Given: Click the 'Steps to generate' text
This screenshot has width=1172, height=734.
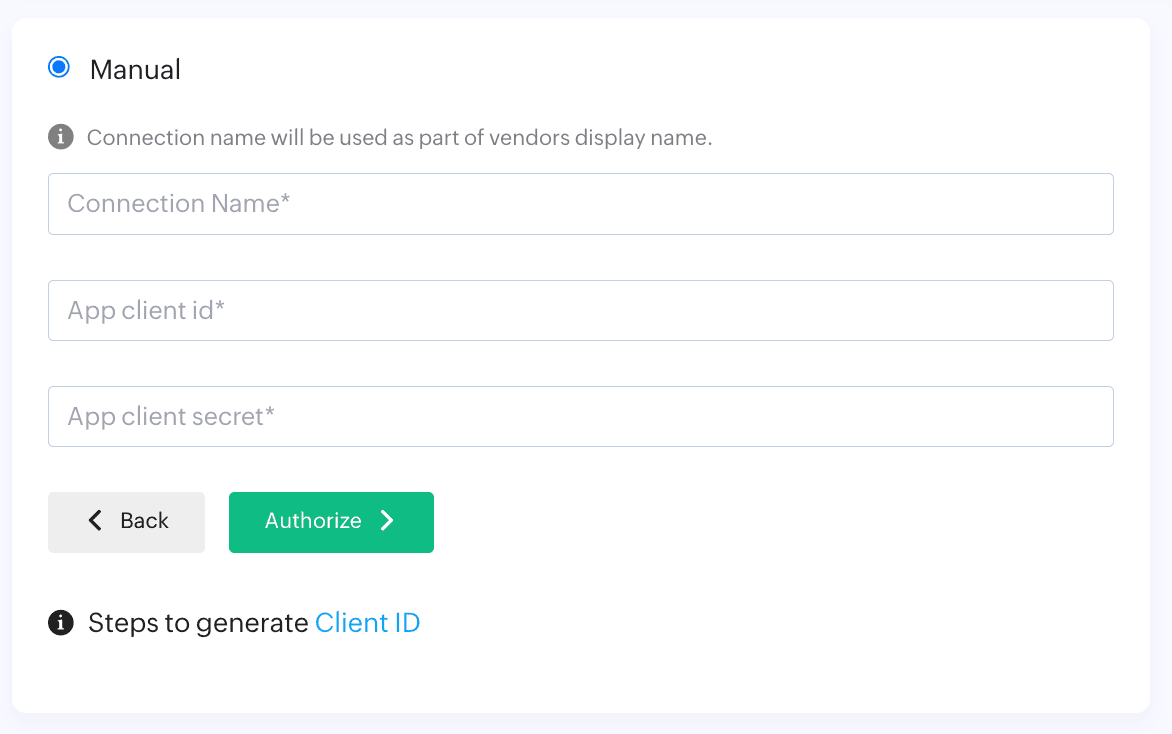Looking at the screenshot, I should (x=198, y=623).
